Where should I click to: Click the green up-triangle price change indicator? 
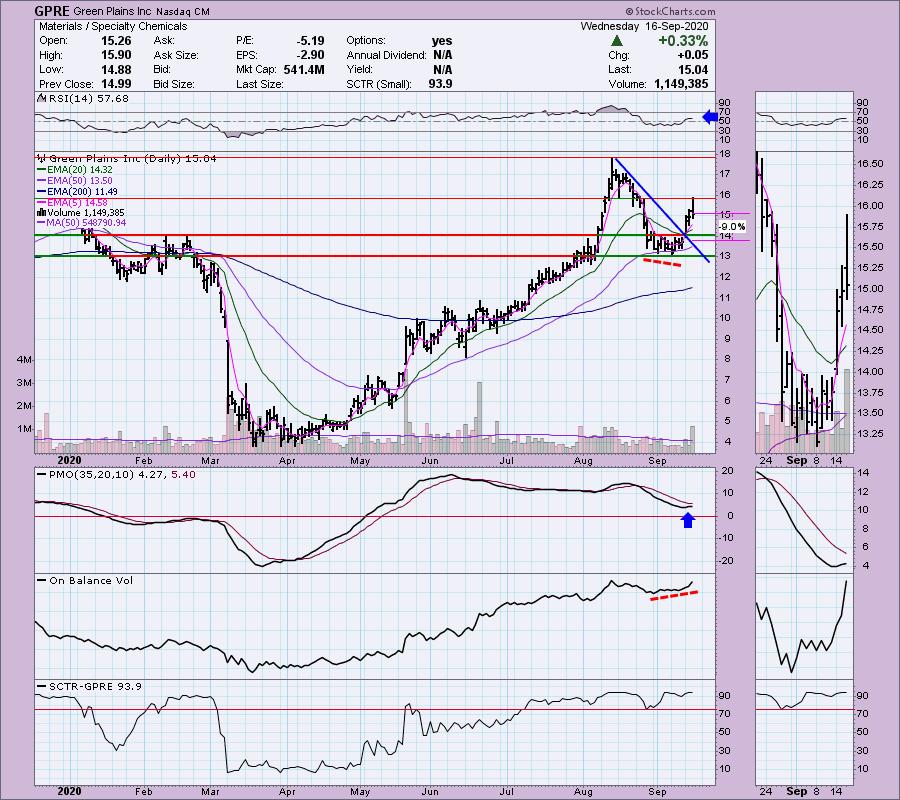617,41
